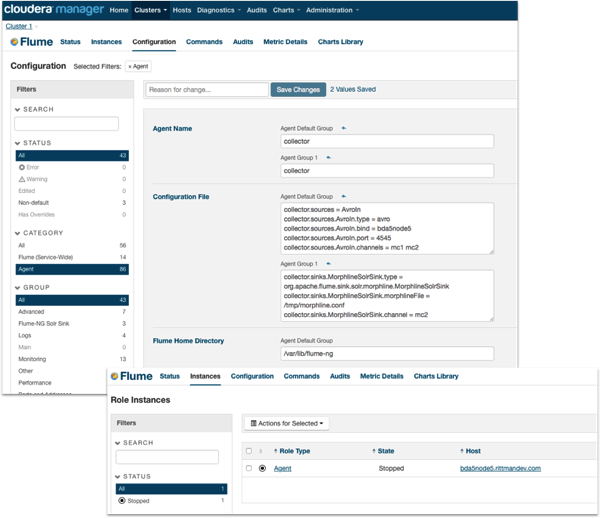The image size is (600, 518).
Task: Click the Cloudera Manager logo
Action: (54, 10)
